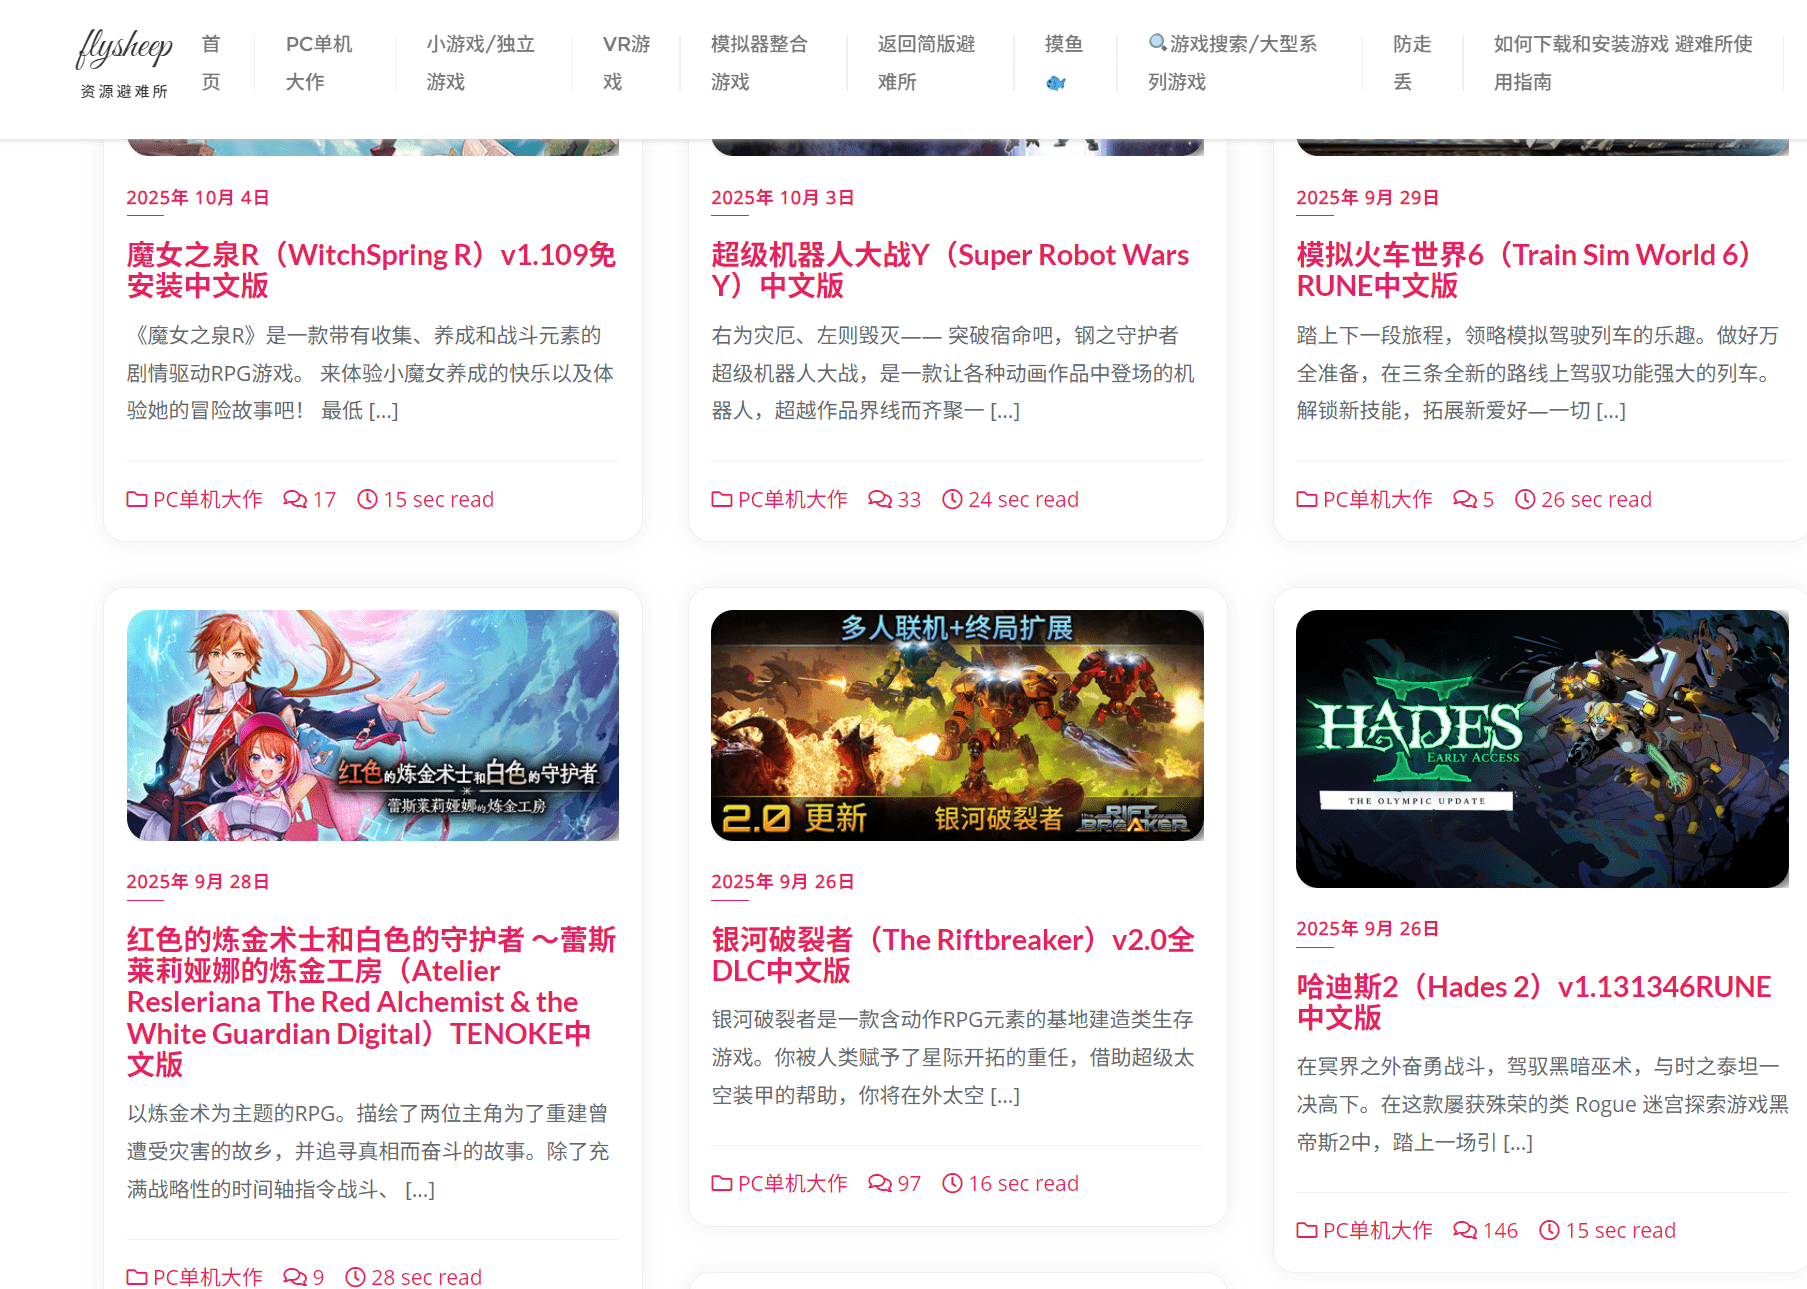Click the Atelier Resleriana cover image
The width and height of the screenshot is (1807, 1289).
[x=372, y=725]
